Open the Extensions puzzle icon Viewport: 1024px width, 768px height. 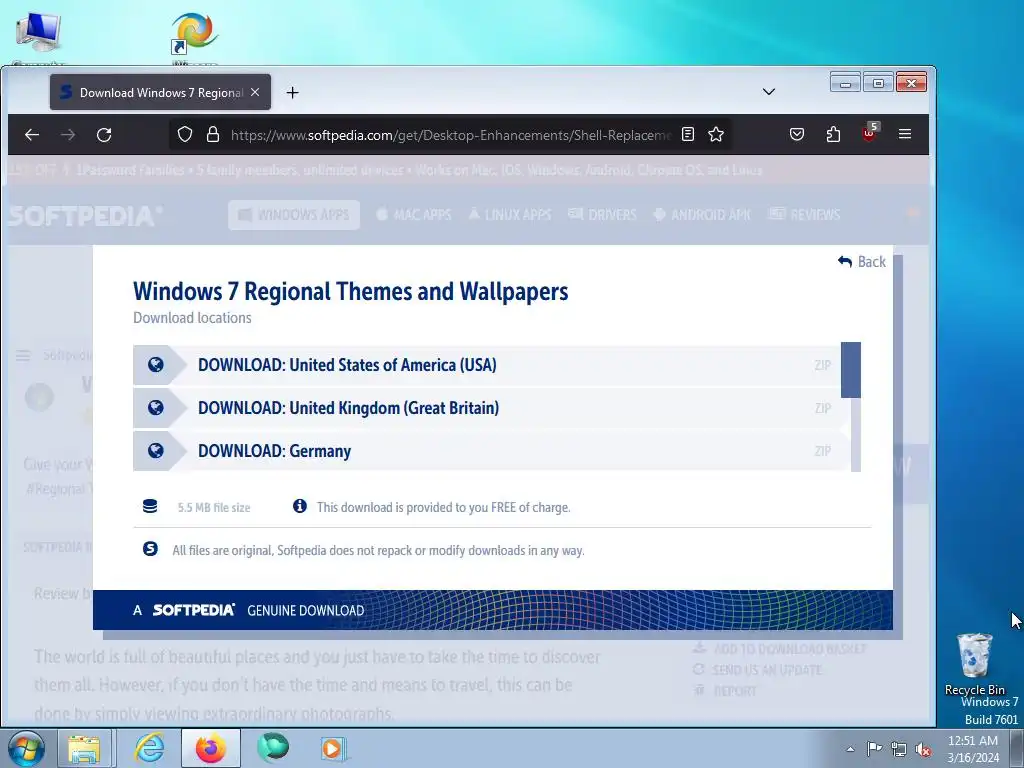pyautogui.click(x=833, y=135)
